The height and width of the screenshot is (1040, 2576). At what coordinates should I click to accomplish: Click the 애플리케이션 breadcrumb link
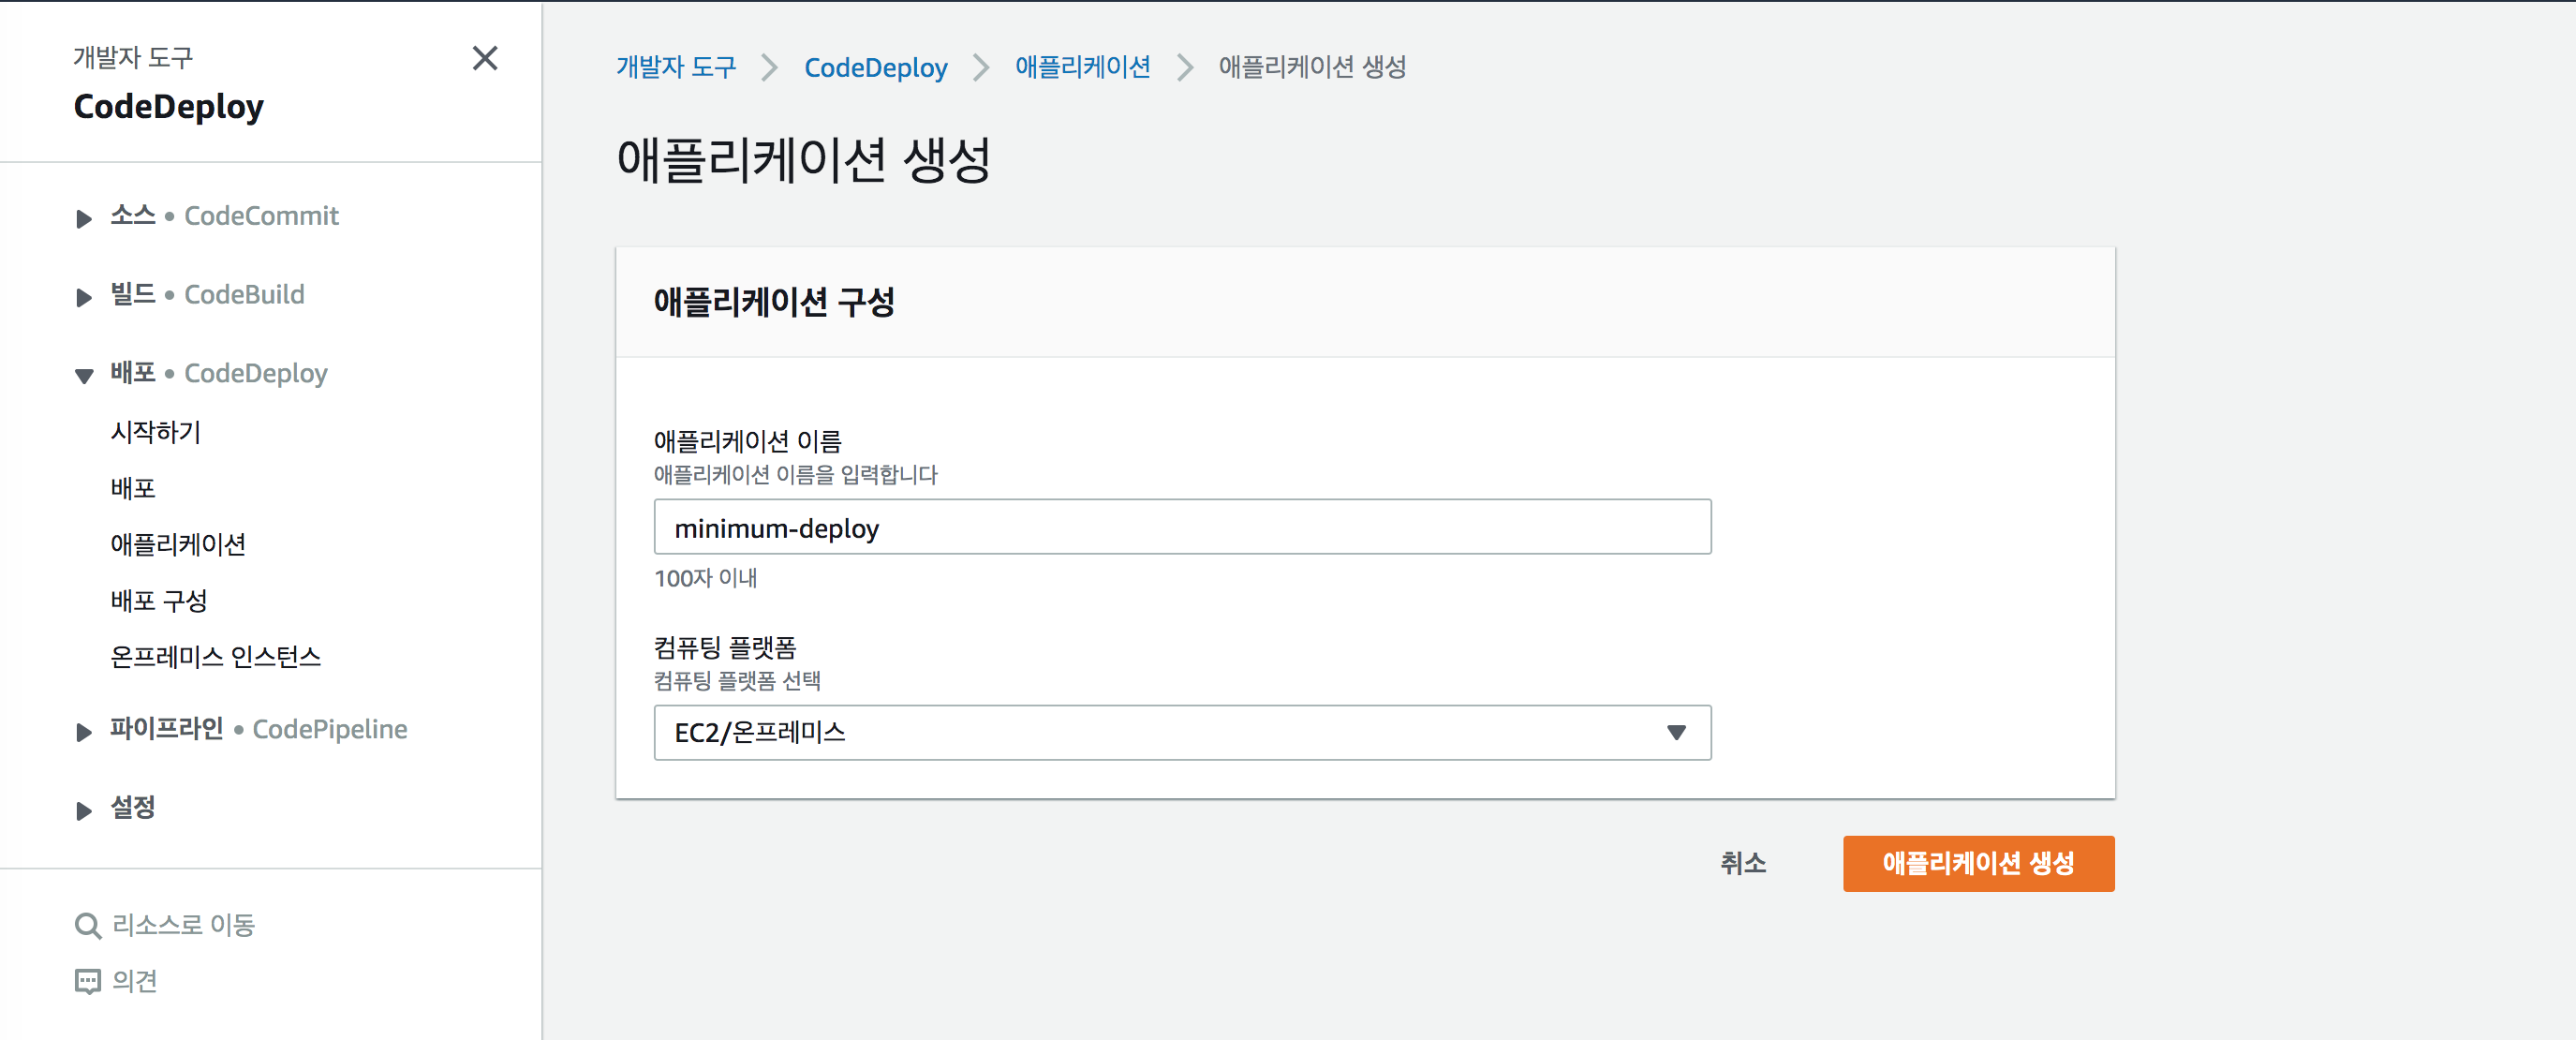point(1082,67)
